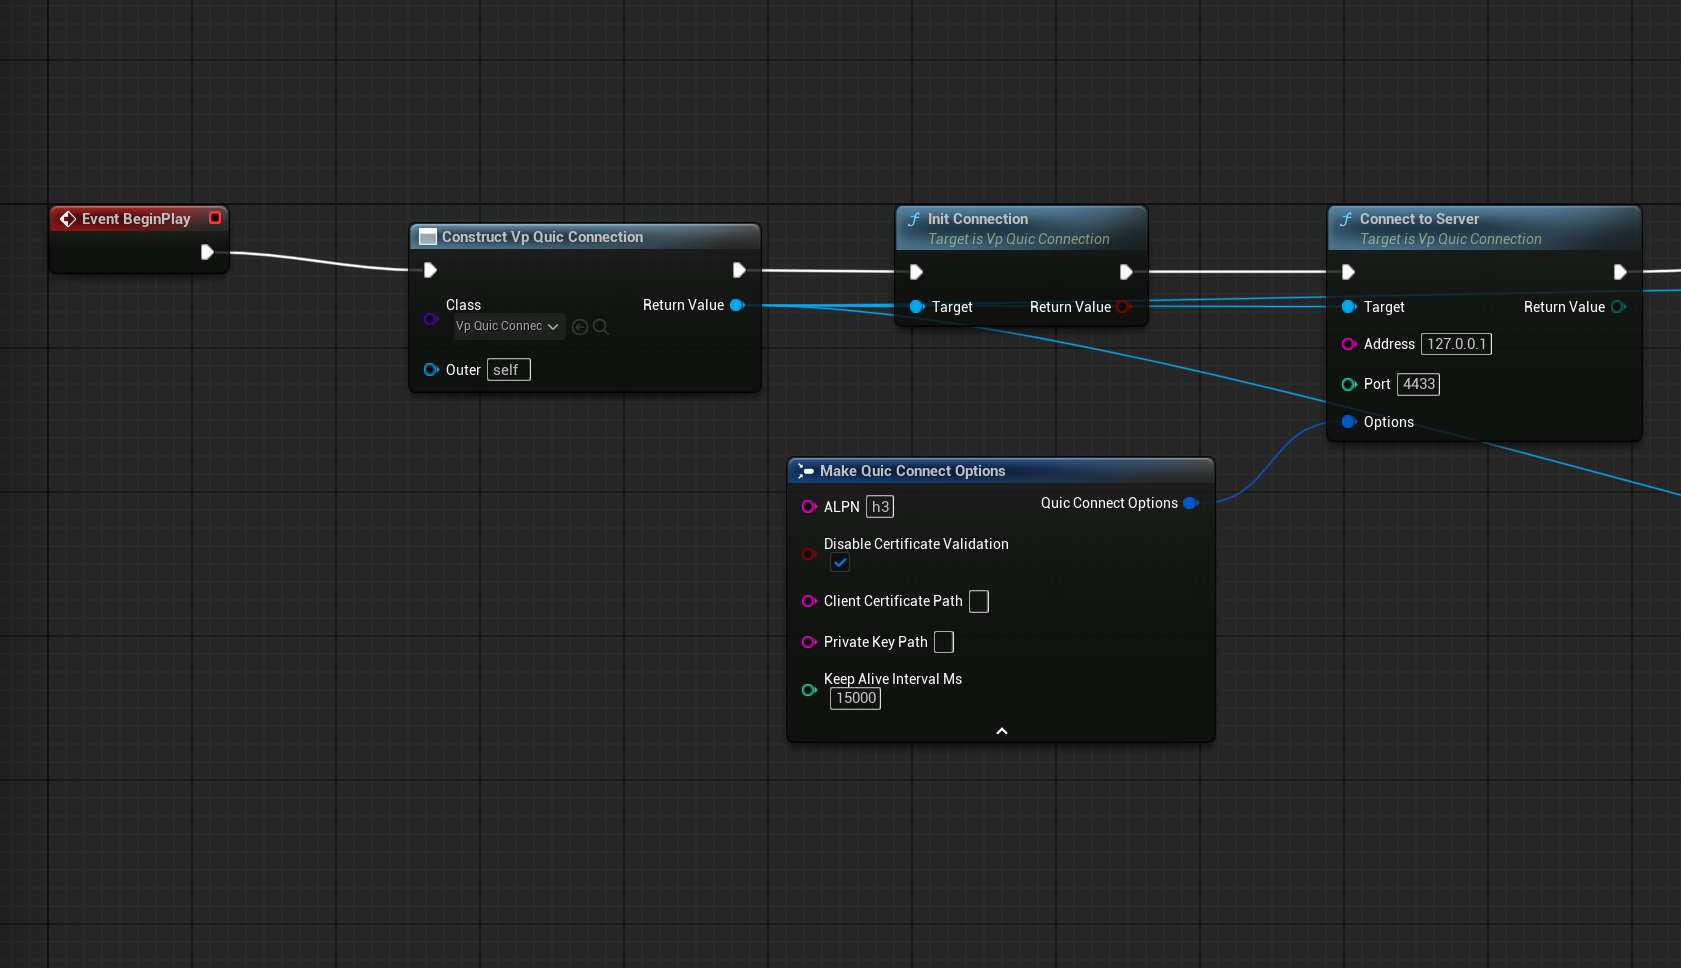The image size is (1681, 968).
Task: Click the Event BeginPlay delegate pin
Action: (215, 218)
